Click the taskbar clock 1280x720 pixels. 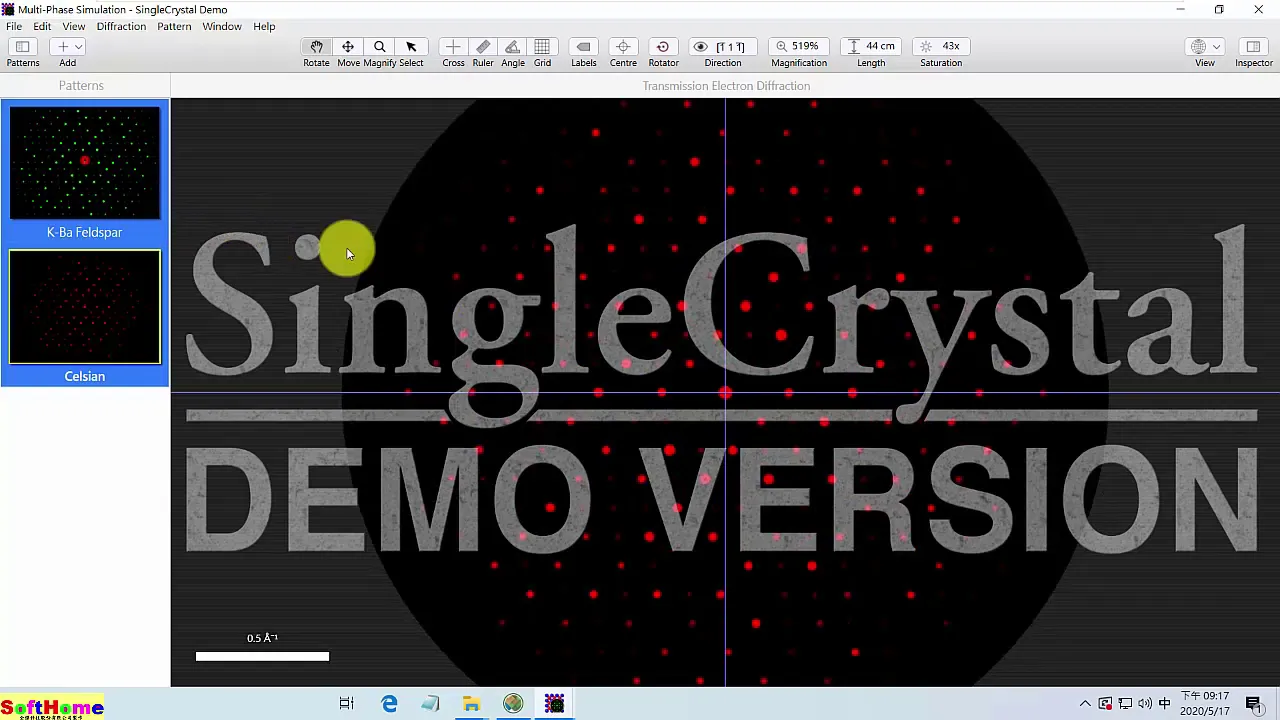pos(1205,704)
